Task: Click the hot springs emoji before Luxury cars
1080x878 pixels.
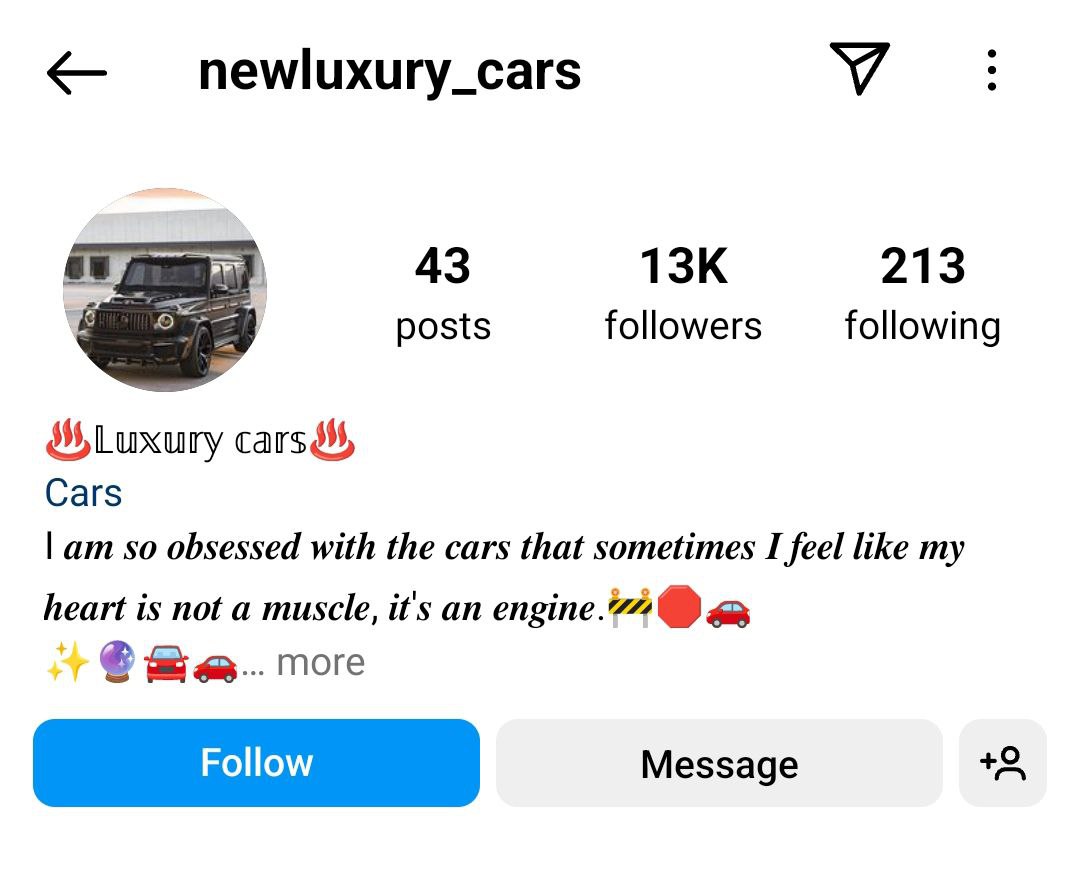Action: click(68, 439)
